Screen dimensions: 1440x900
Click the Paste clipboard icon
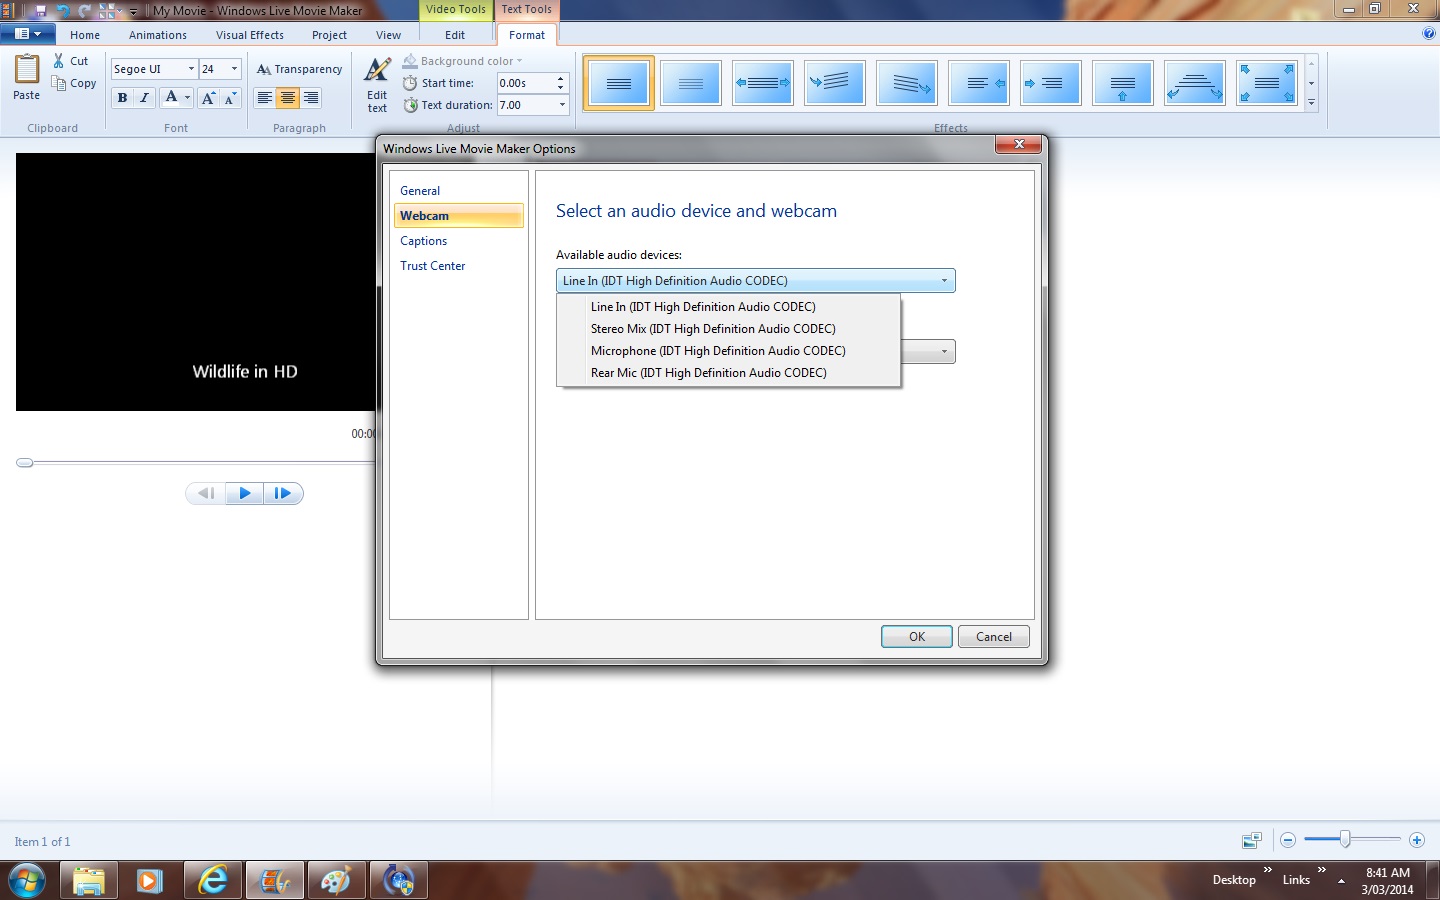point(27,77)
